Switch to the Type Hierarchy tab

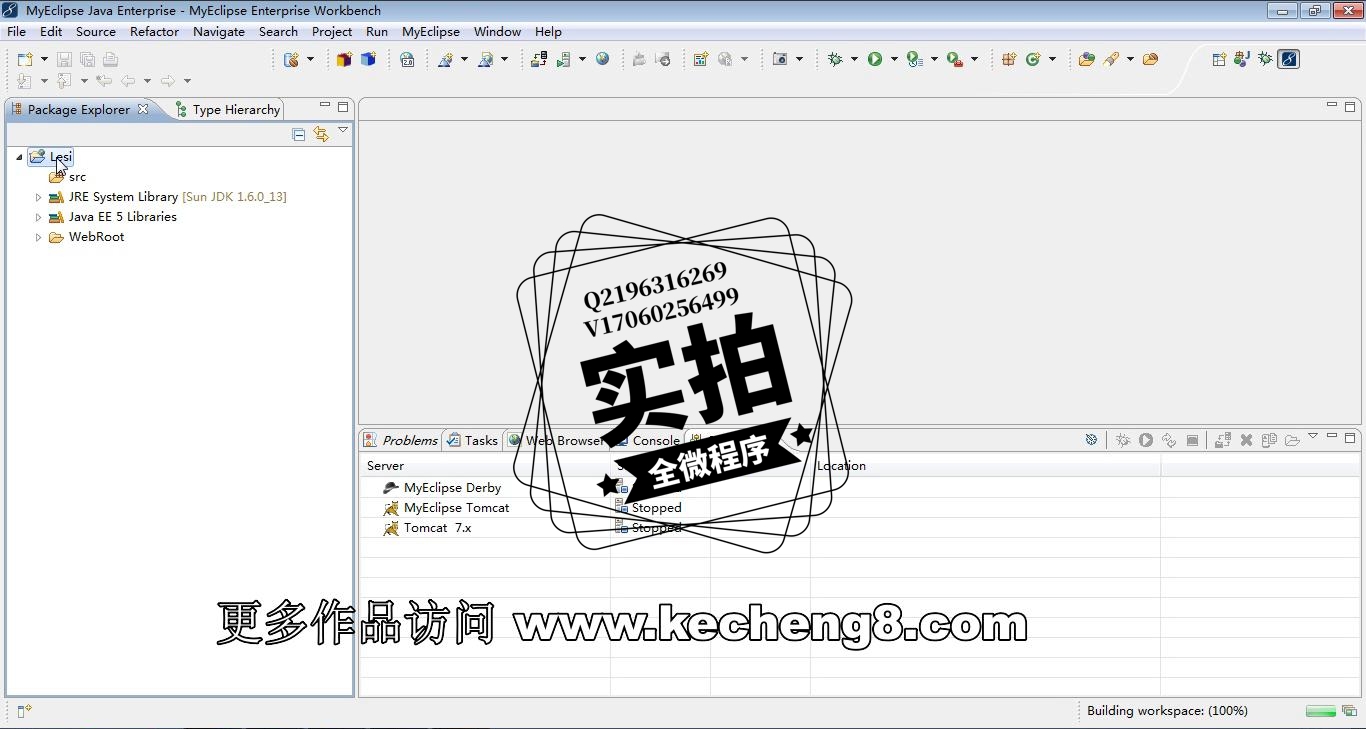[227, 109]
